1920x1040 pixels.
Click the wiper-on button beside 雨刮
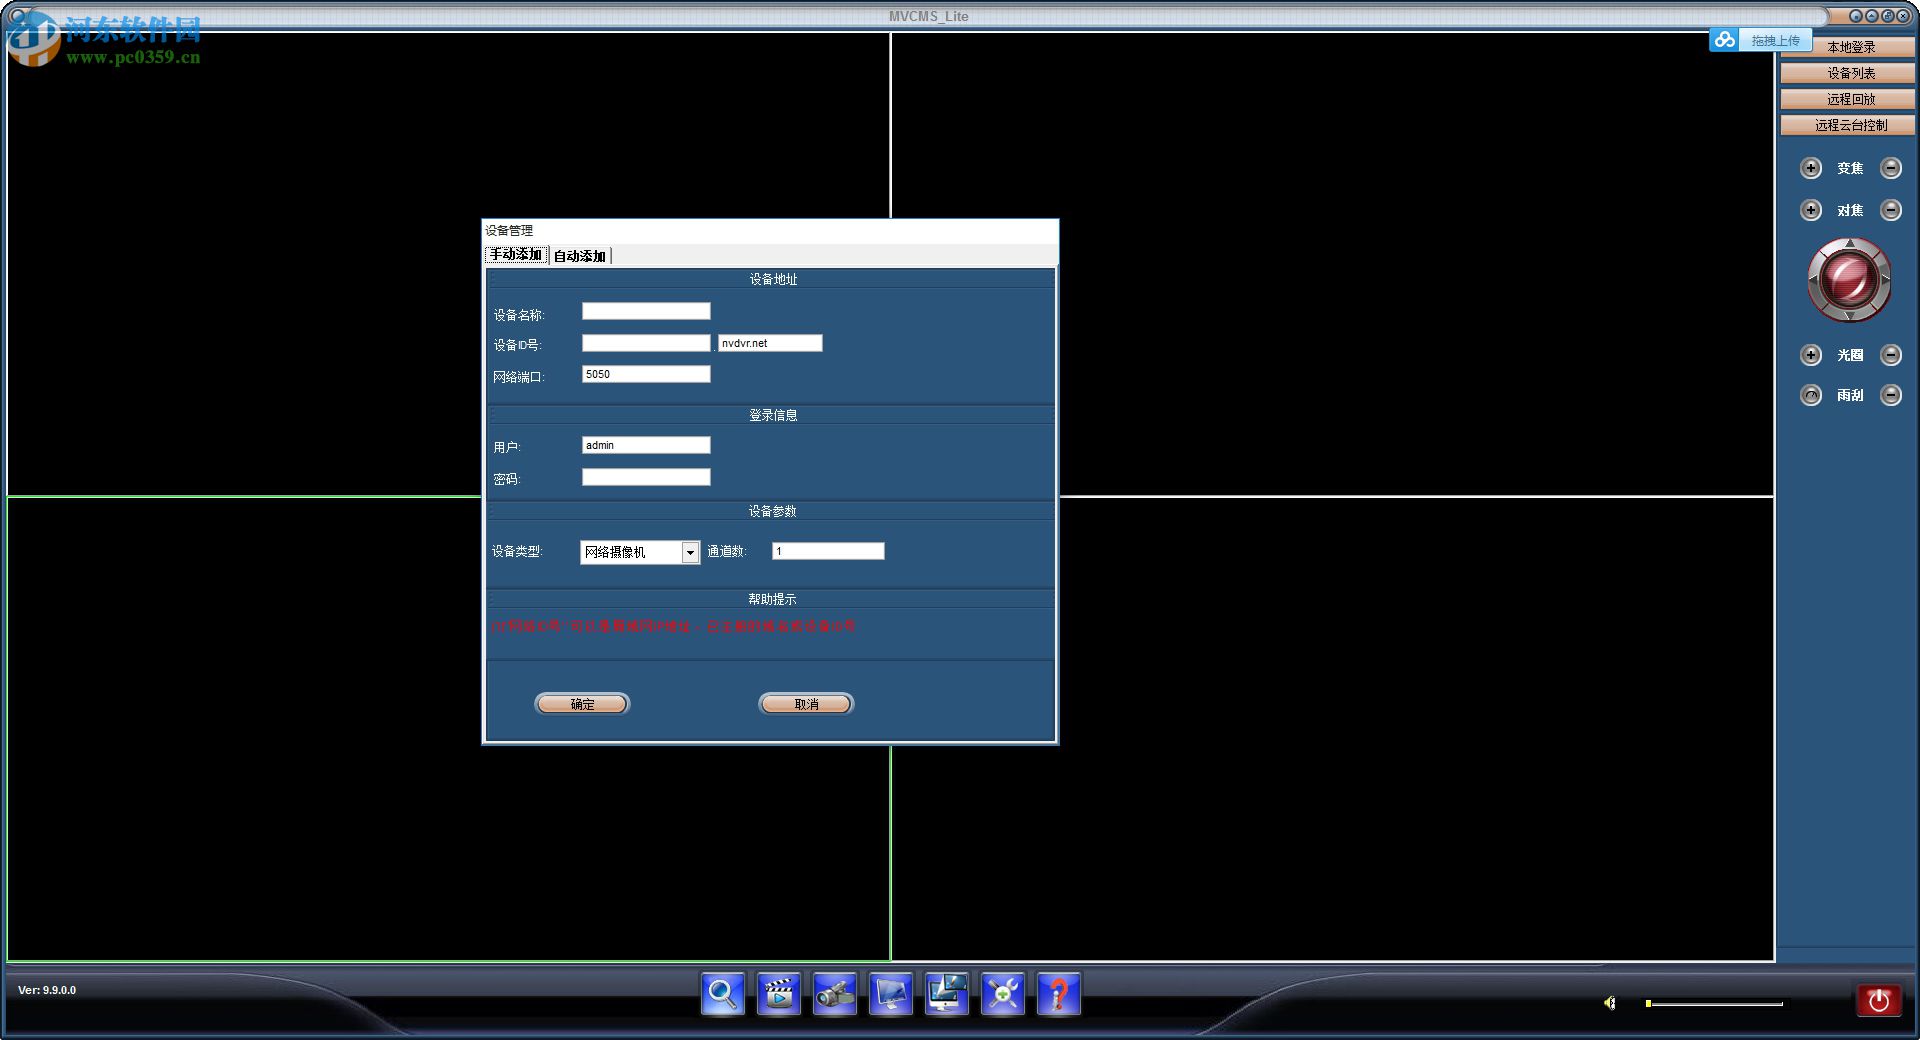[1811, 395]
